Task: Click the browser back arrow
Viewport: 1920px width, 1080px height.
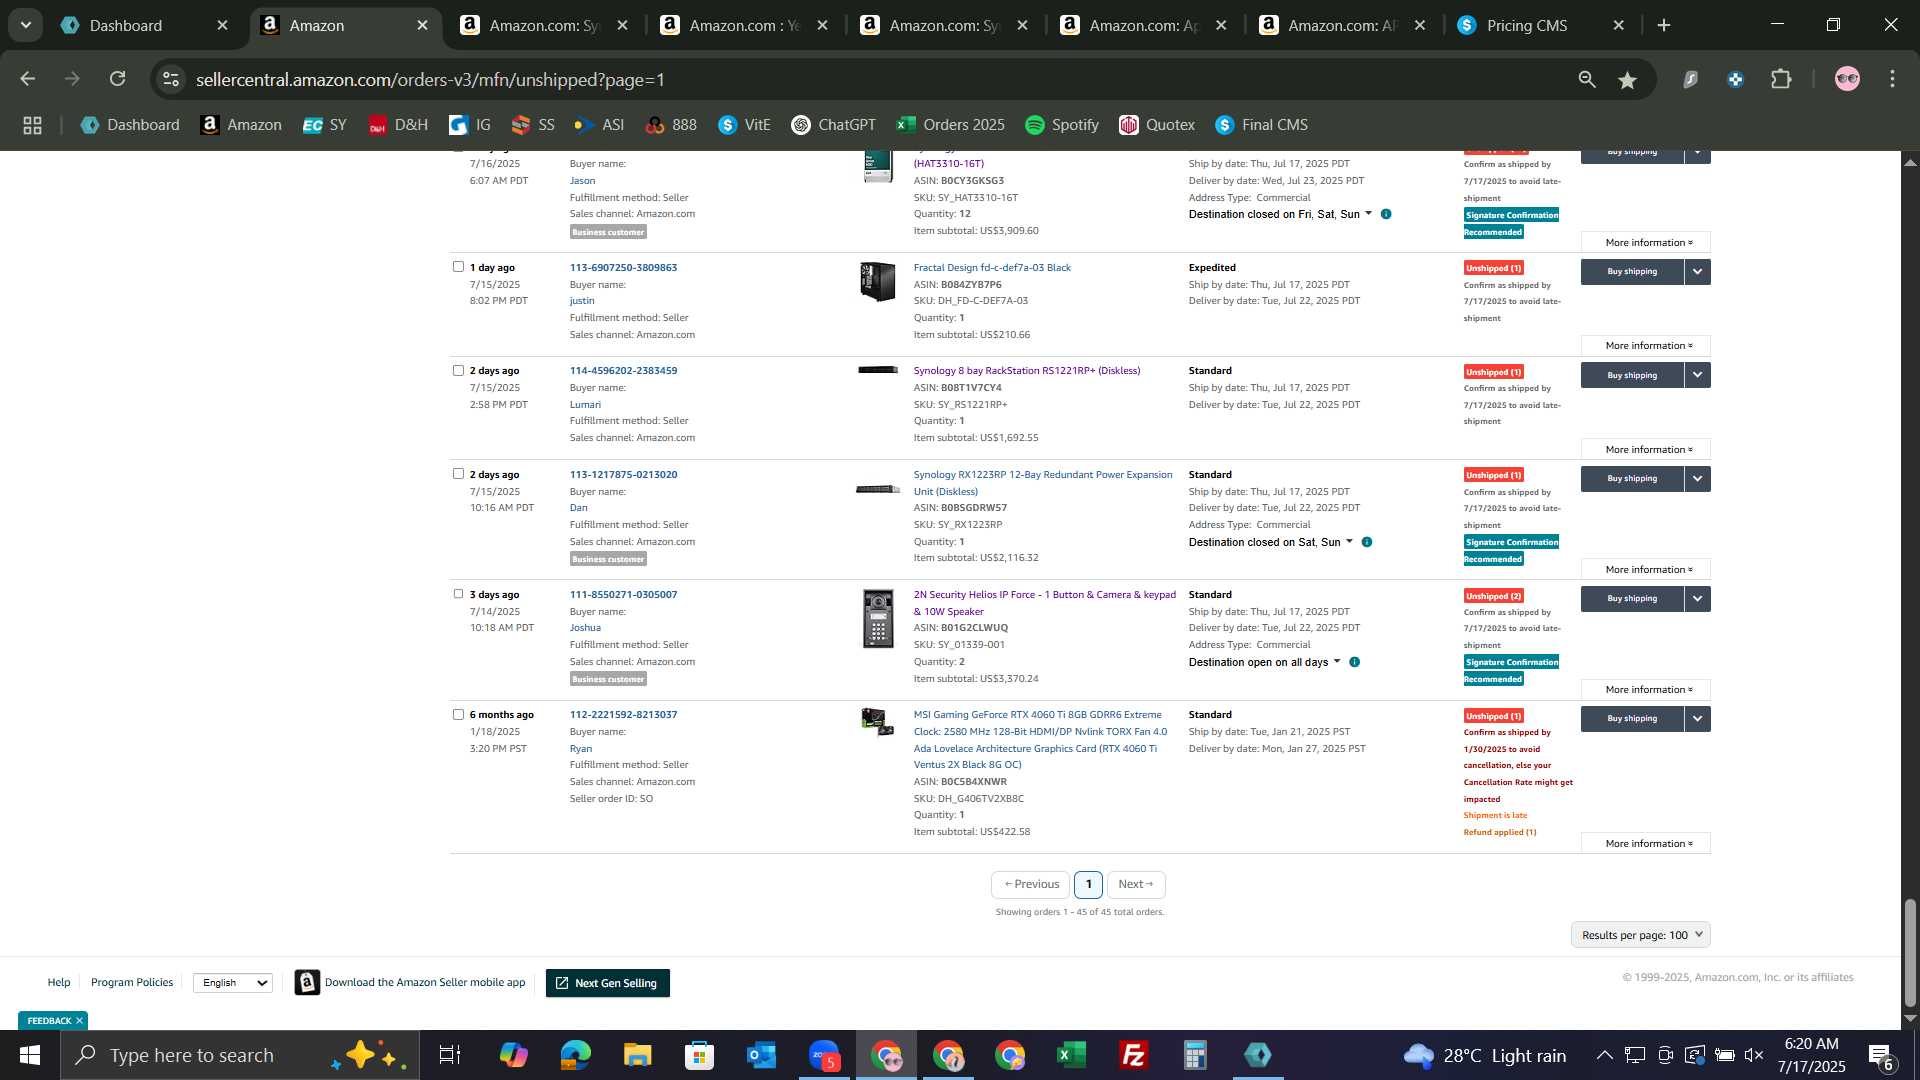Action: coord(28,79)
